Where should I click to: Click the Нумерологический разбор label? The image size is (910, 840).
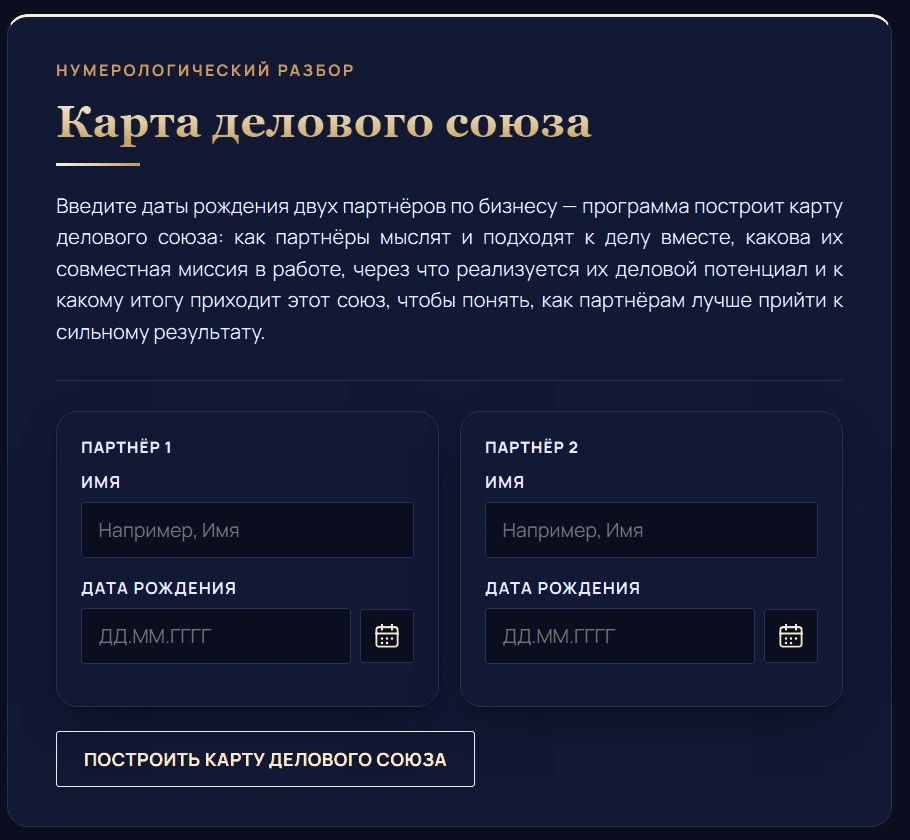pyautogui.click(x=205, y=70)
